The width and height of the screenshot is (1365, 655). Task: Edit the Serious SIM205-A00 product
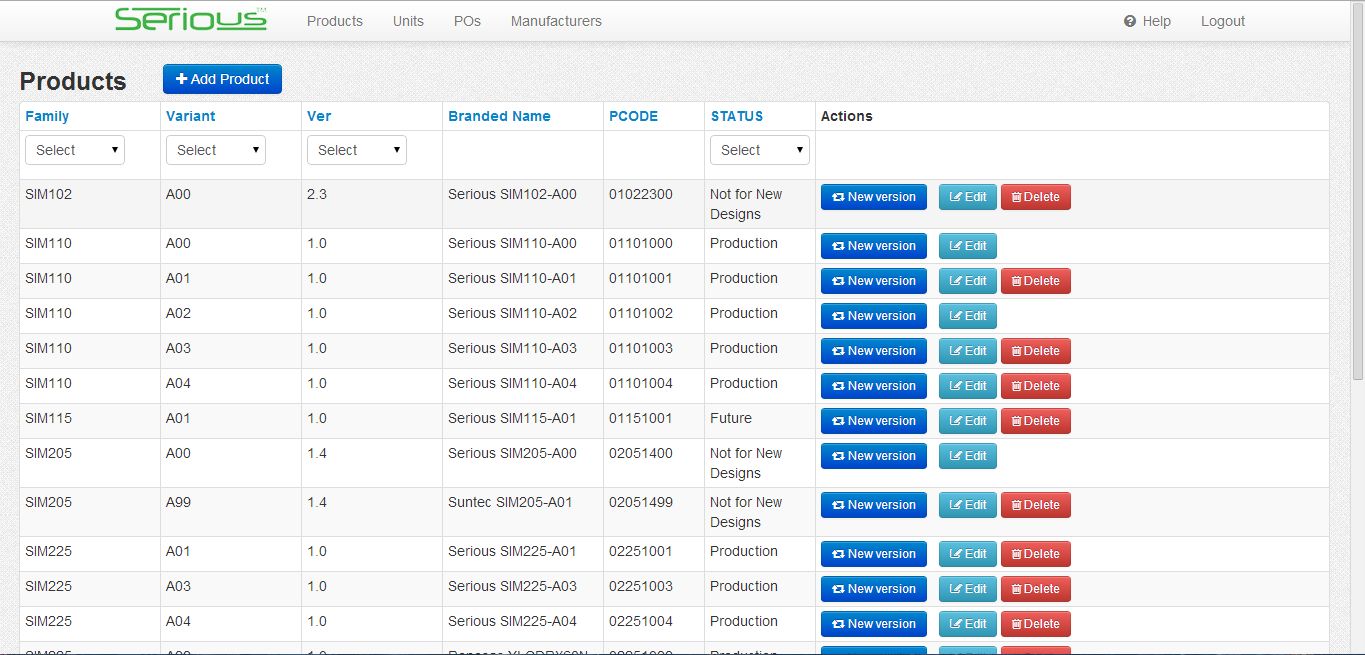(967, 456)
